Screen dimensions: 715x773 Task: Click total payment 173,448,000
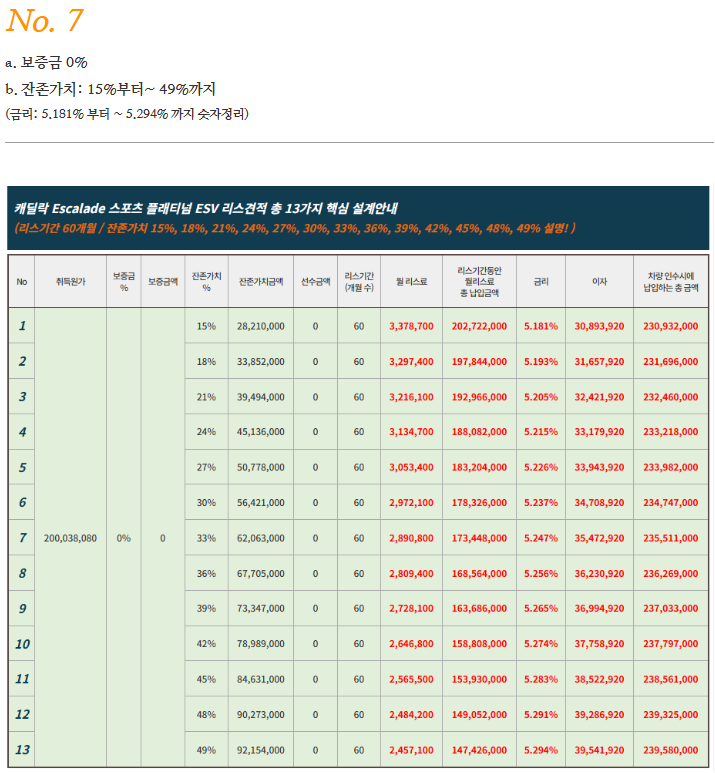click(x=479, y=538)
